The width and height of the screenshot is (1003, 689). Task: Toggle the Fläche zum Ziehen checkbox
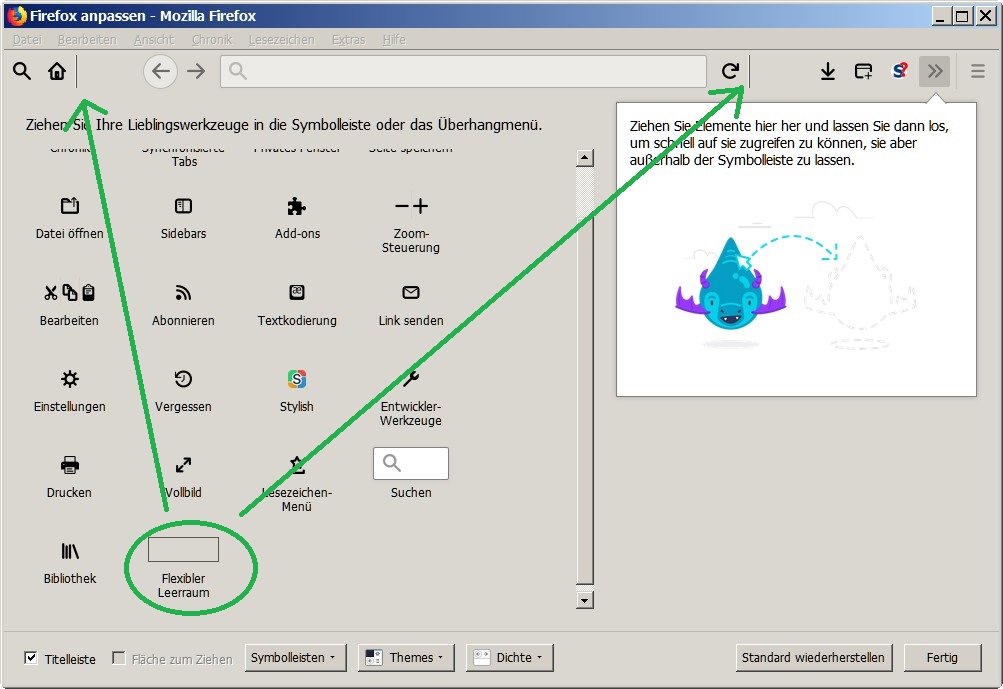[118, 658]
